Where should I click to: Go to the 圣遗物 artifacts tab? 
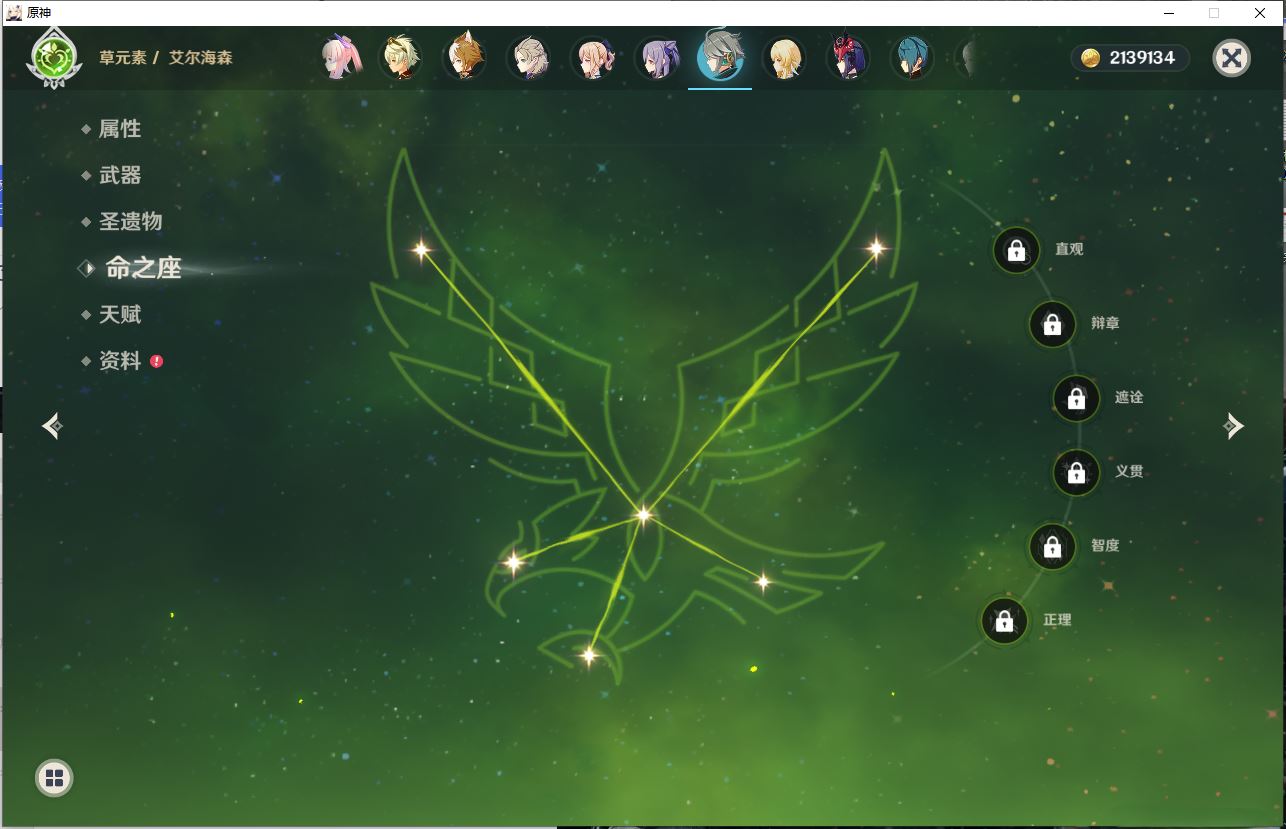click(x=129, y=221)
